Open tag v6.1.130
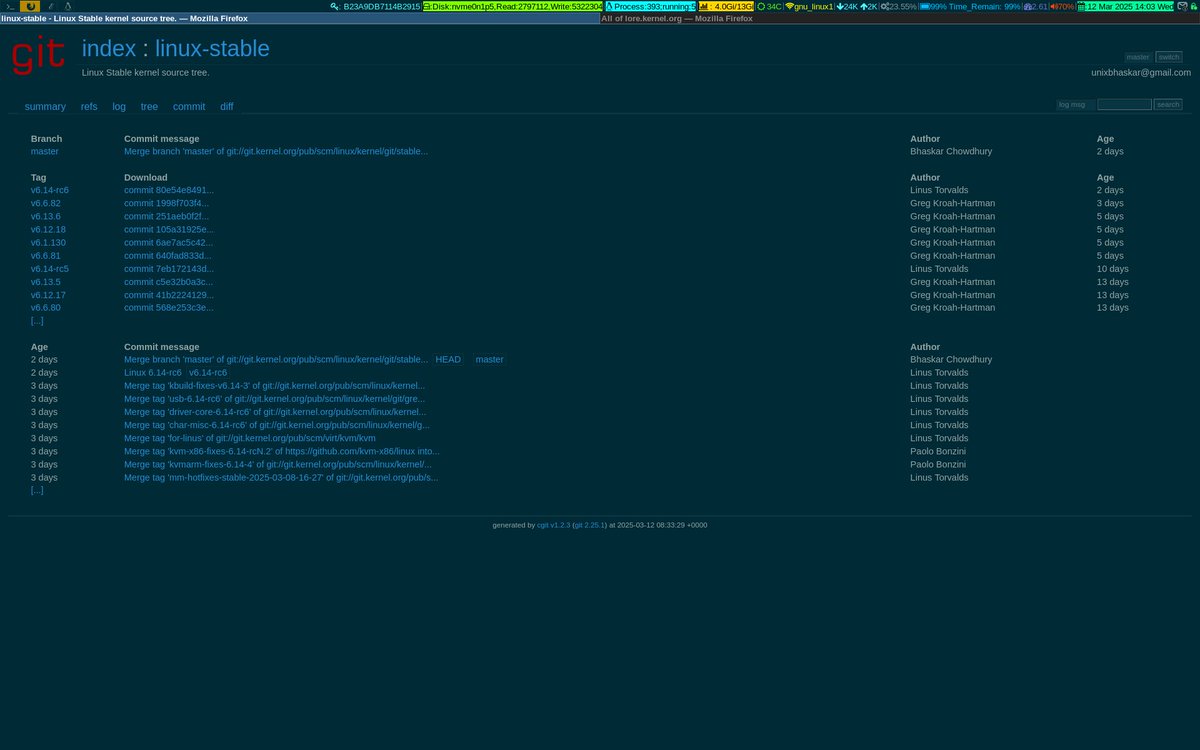 pos(48,242)
